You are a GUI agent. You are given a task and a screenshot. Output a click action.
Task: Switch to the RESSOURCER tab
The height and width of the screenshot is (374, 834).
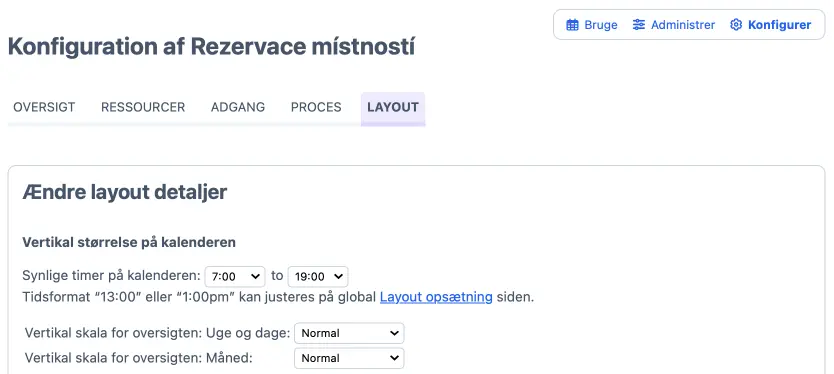(143, 107)
